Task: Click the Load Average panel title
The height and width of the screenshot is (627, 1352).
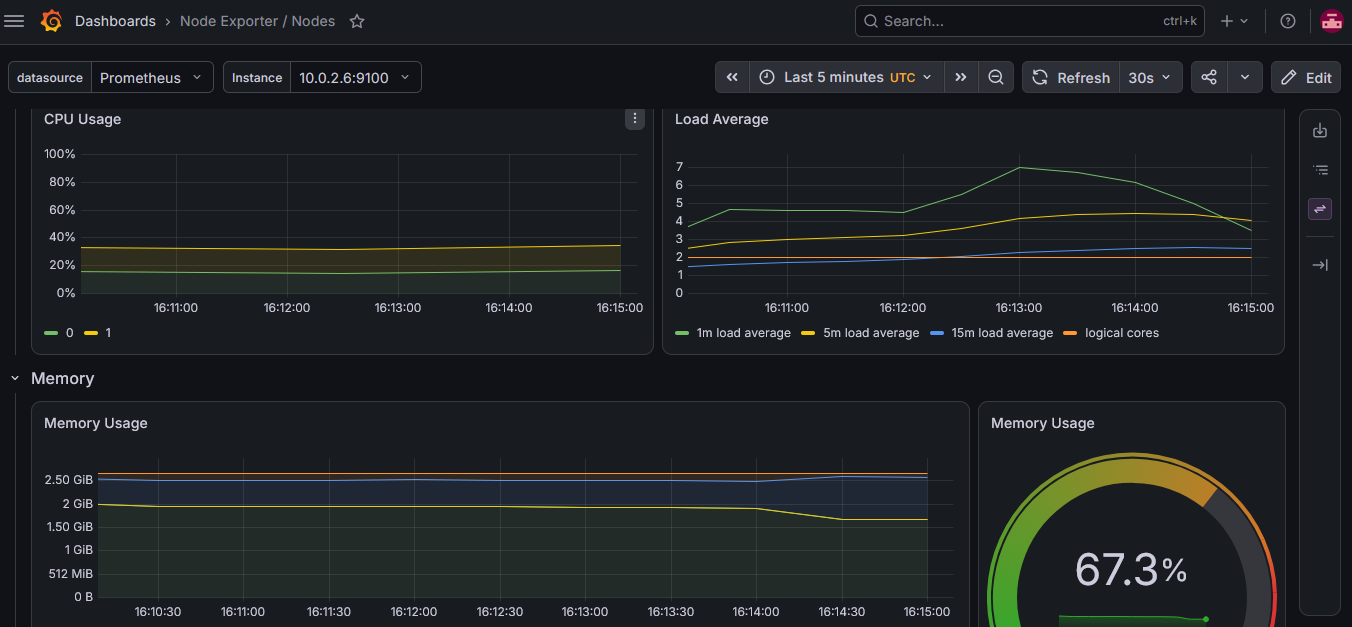Action: coord(722,119)
